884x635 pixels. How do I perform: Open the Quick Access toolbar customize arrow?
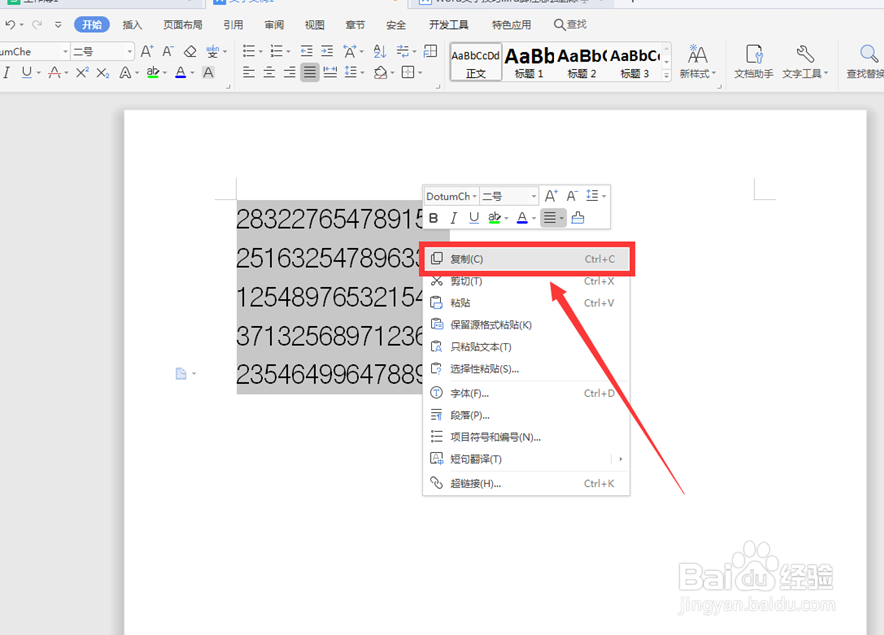58,24
